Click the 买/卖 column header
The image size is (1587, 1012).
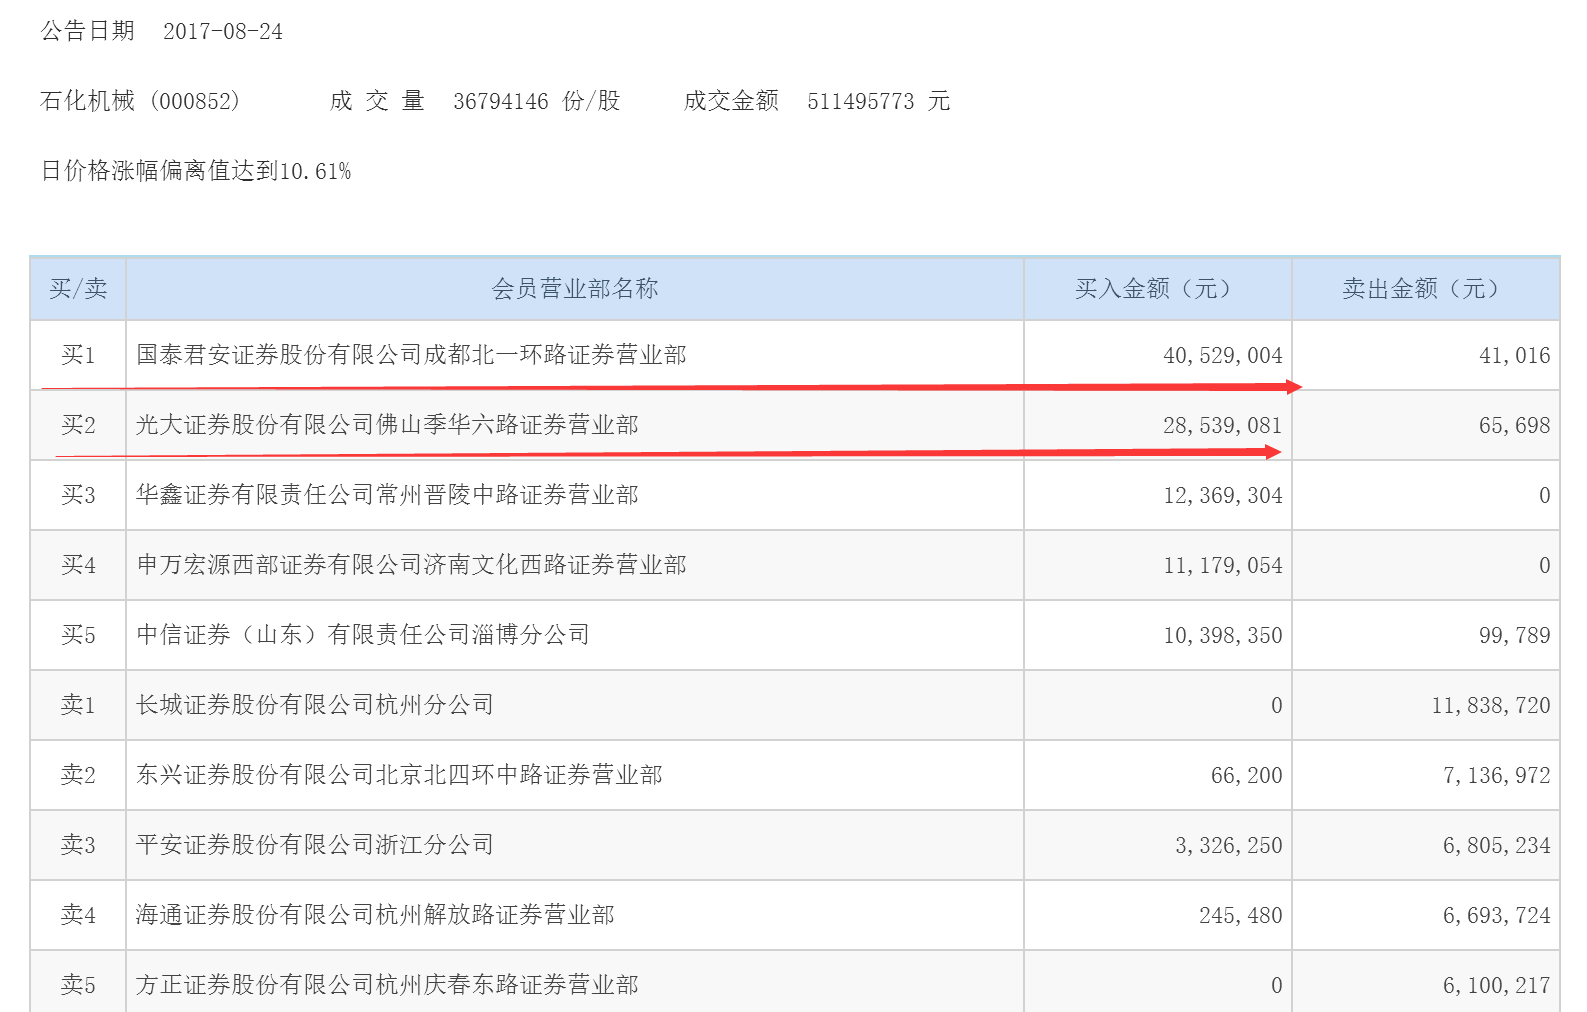pyautogui.click(x=78, y=289)
